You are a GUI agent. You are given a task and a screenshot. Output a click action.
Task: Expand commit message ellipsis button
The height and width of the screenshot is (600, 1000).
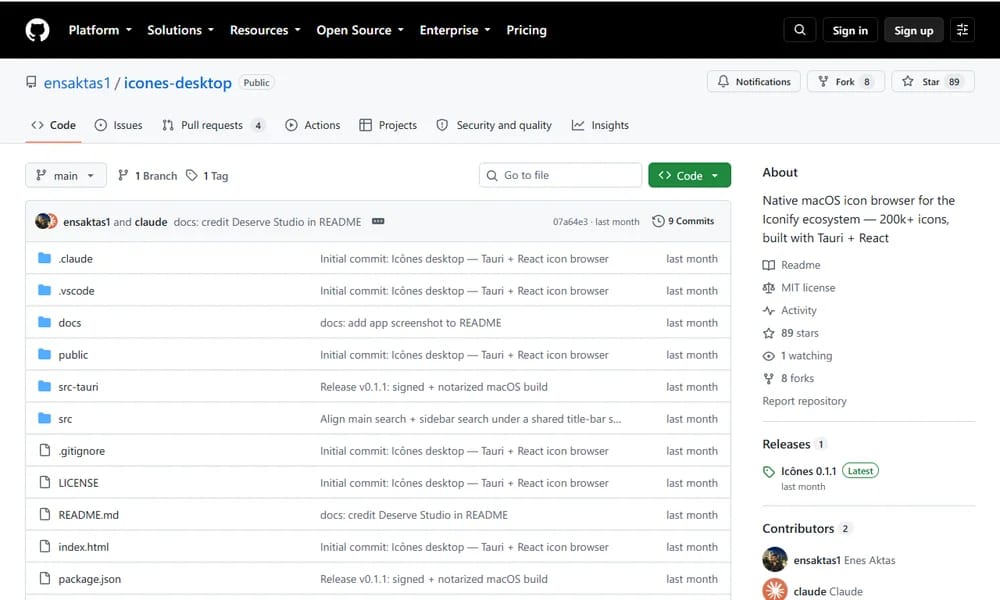pos(378,221)
